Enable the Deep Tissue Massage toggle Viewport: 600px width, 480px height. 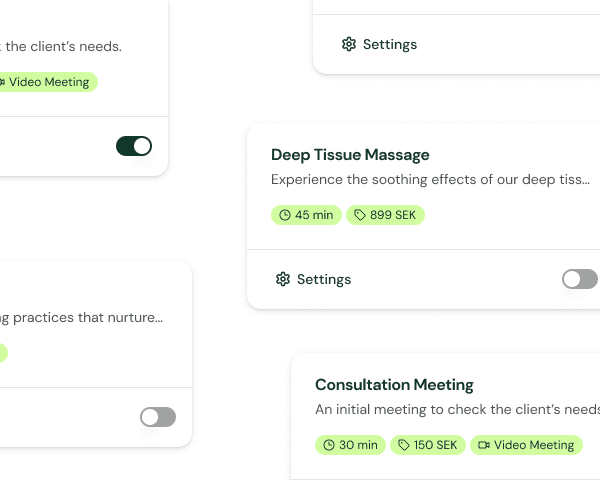point(580,279)
